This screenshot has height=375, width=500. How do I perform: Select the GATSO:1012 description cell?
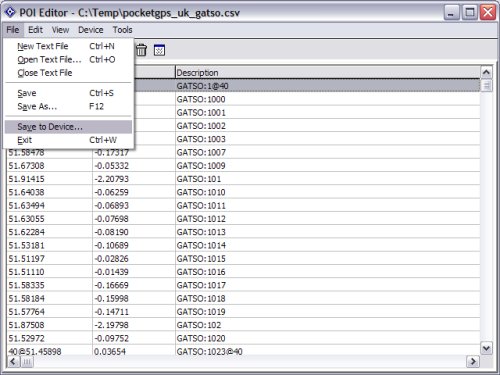pos(328,219)
